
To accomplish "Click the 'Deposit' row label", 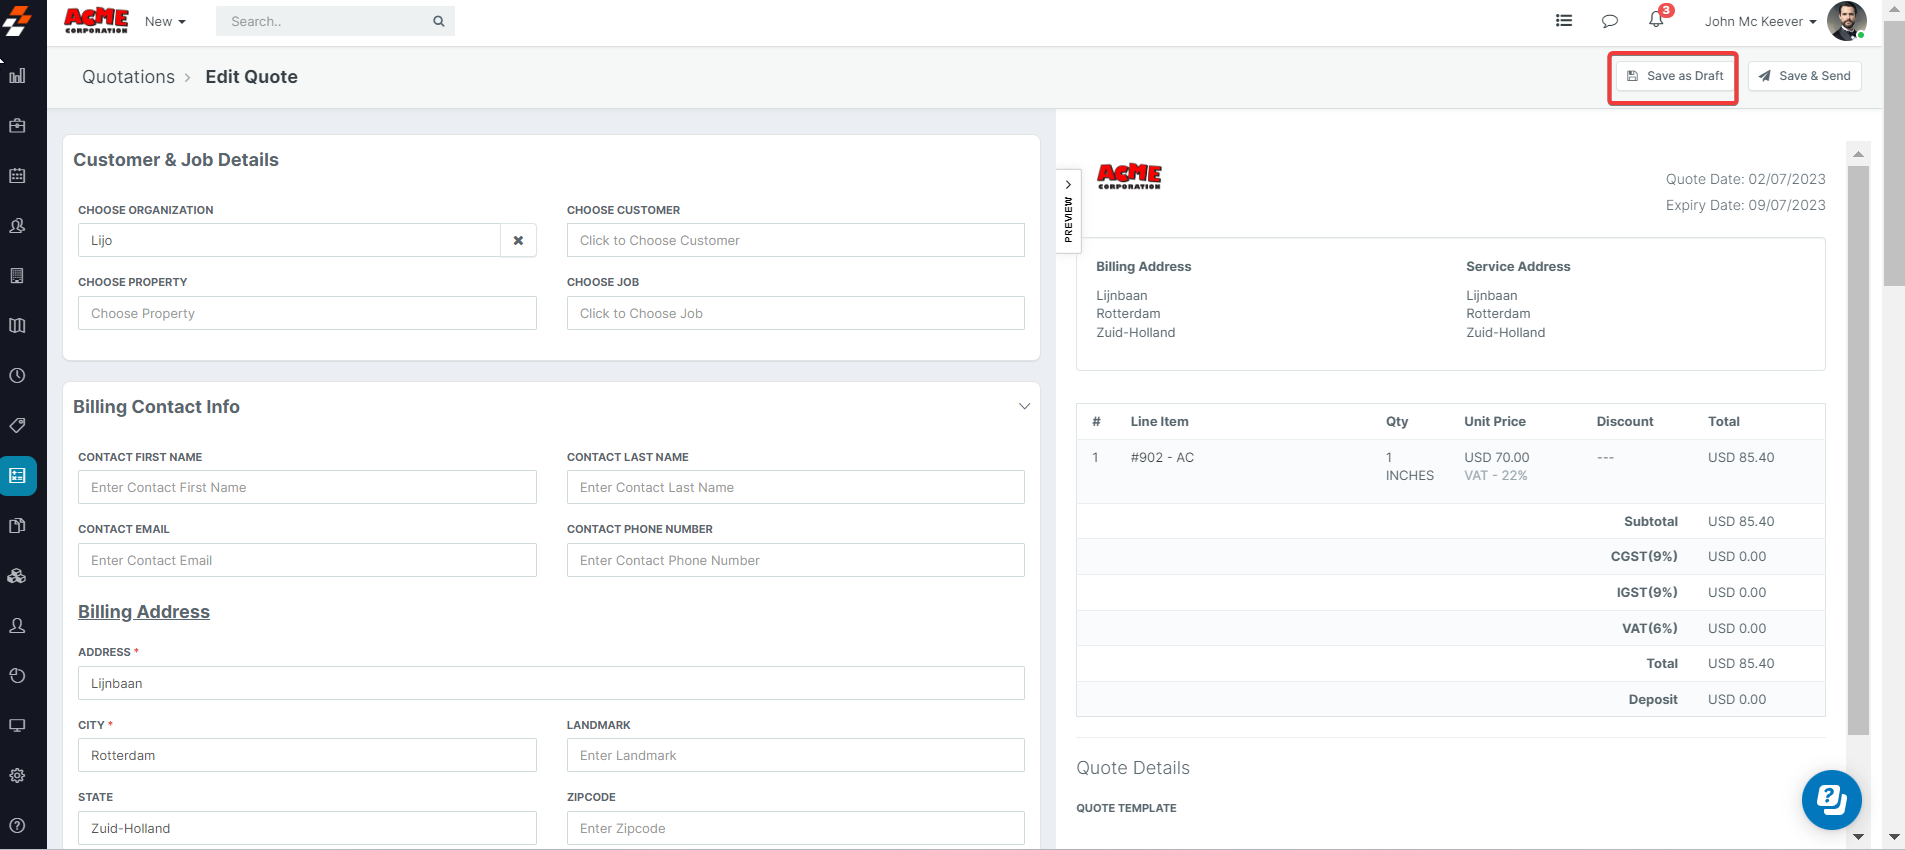I will point(1653,699).
